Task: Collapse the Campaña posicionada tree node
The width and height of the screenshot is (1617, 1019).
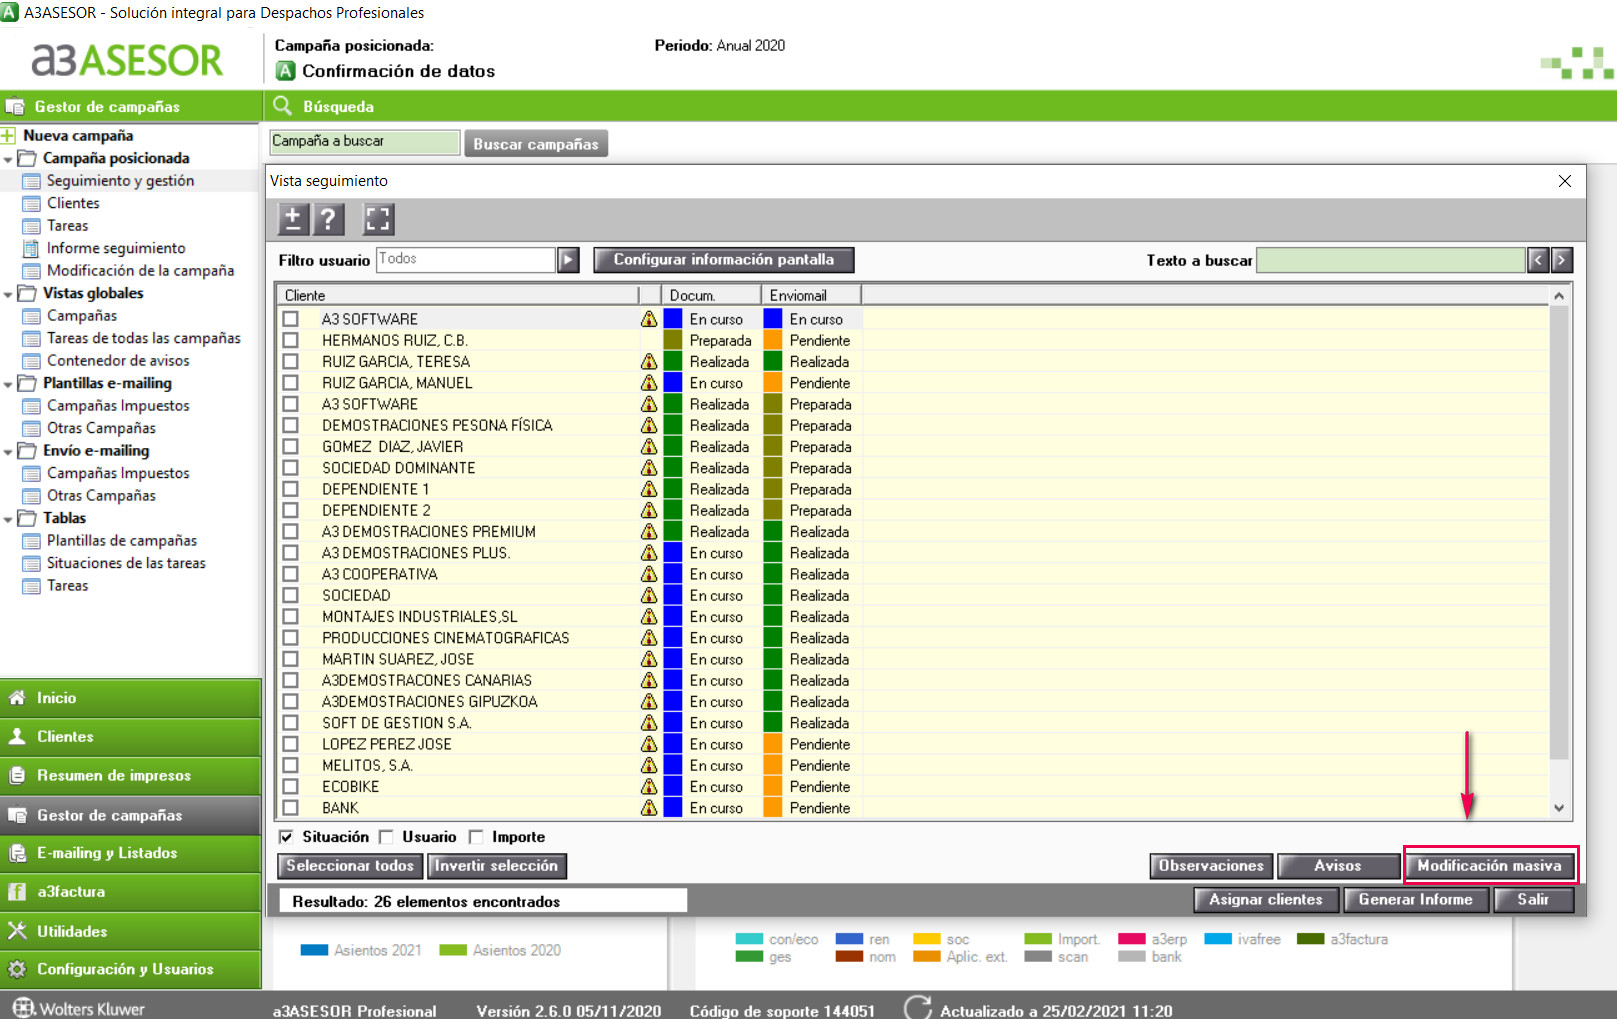Action: 8,159
